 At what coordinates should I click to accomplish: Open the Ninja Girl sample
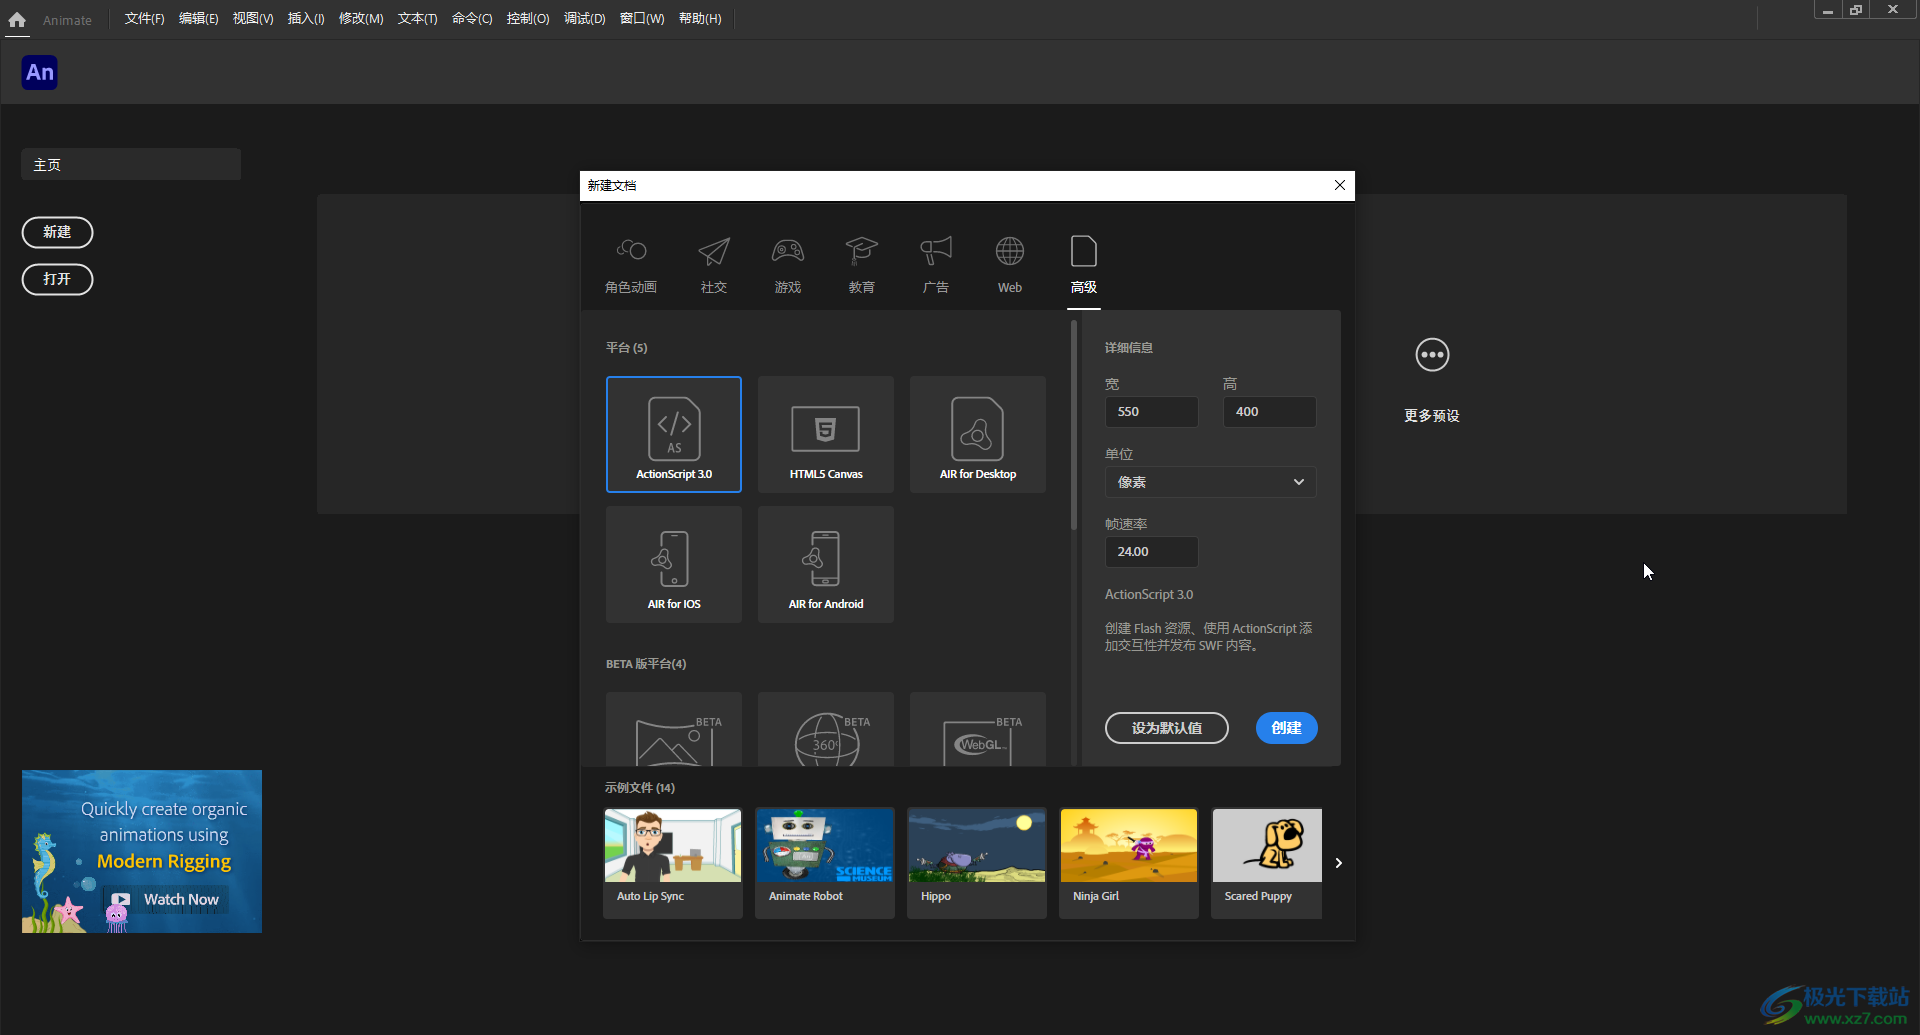tap(1129, 863)
